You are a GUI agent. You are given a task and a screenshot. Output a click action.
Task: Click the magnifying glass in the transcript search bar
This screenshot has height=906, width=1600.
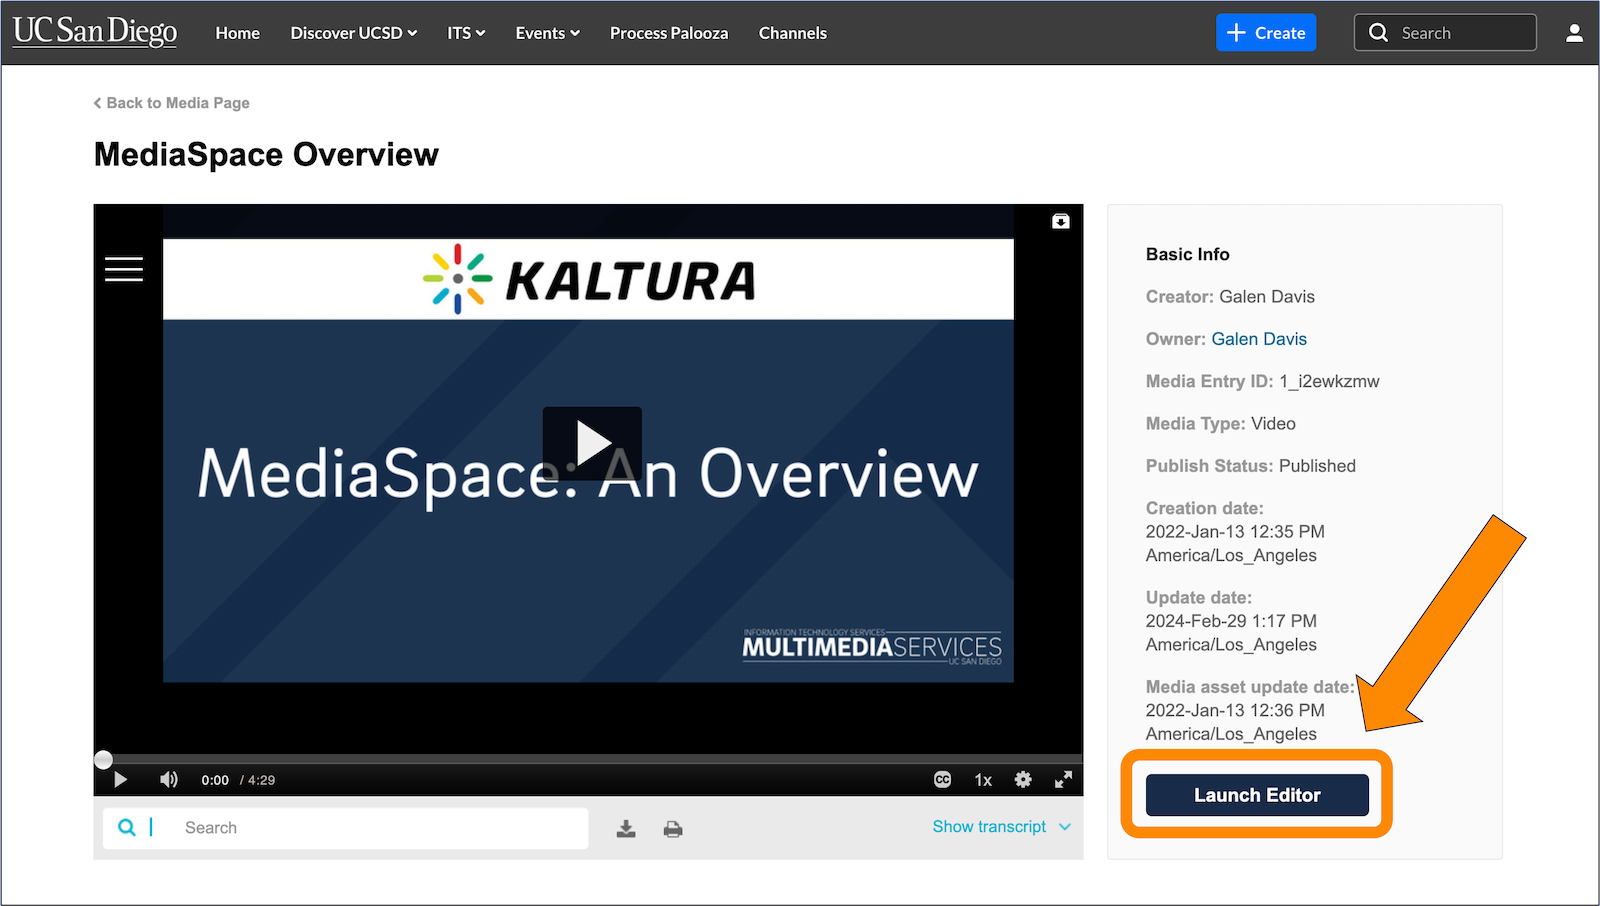click(128, 827)
